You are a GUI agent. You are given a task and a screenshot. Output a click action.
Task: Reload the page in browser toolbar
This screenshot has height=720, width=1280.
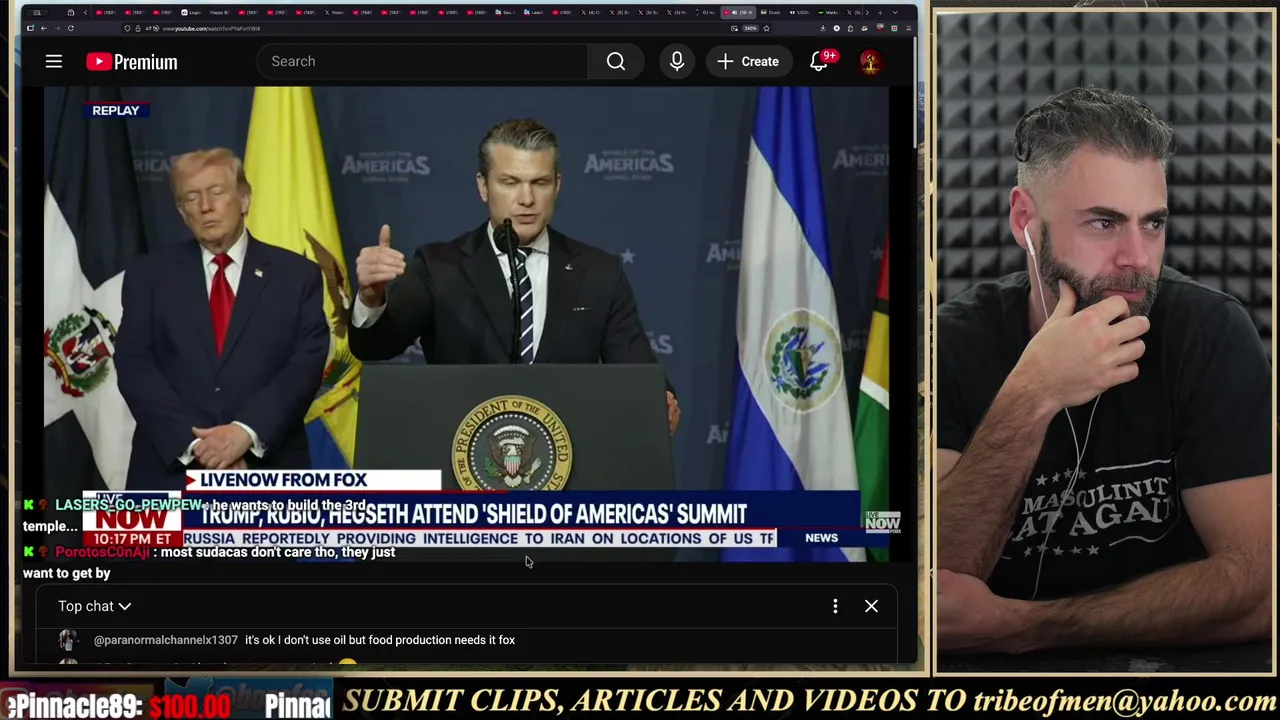click(x=71, y=28)
